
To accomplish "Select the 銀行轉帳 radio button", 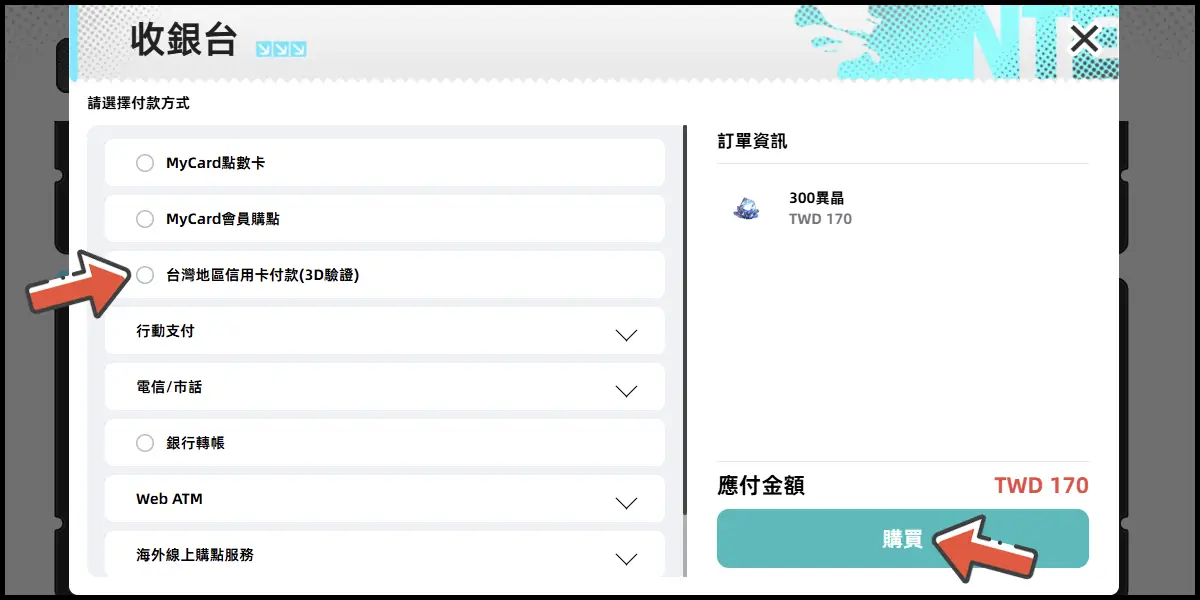I will point(145,443).
